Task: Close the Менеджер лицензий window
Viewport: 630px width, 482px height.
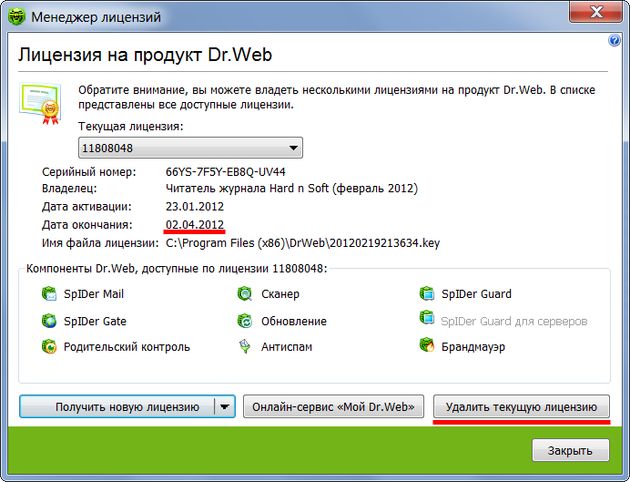Action: pos(597,12)
